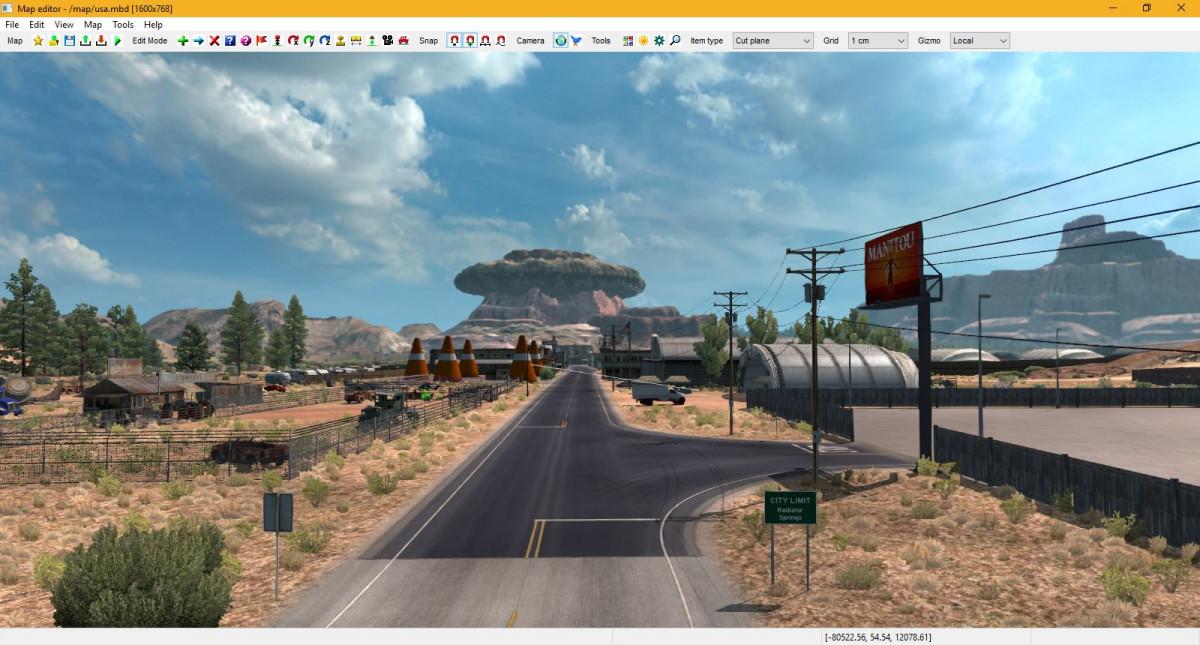
Task: Run the map with the green play icon
Action: (x=117, y=41)
